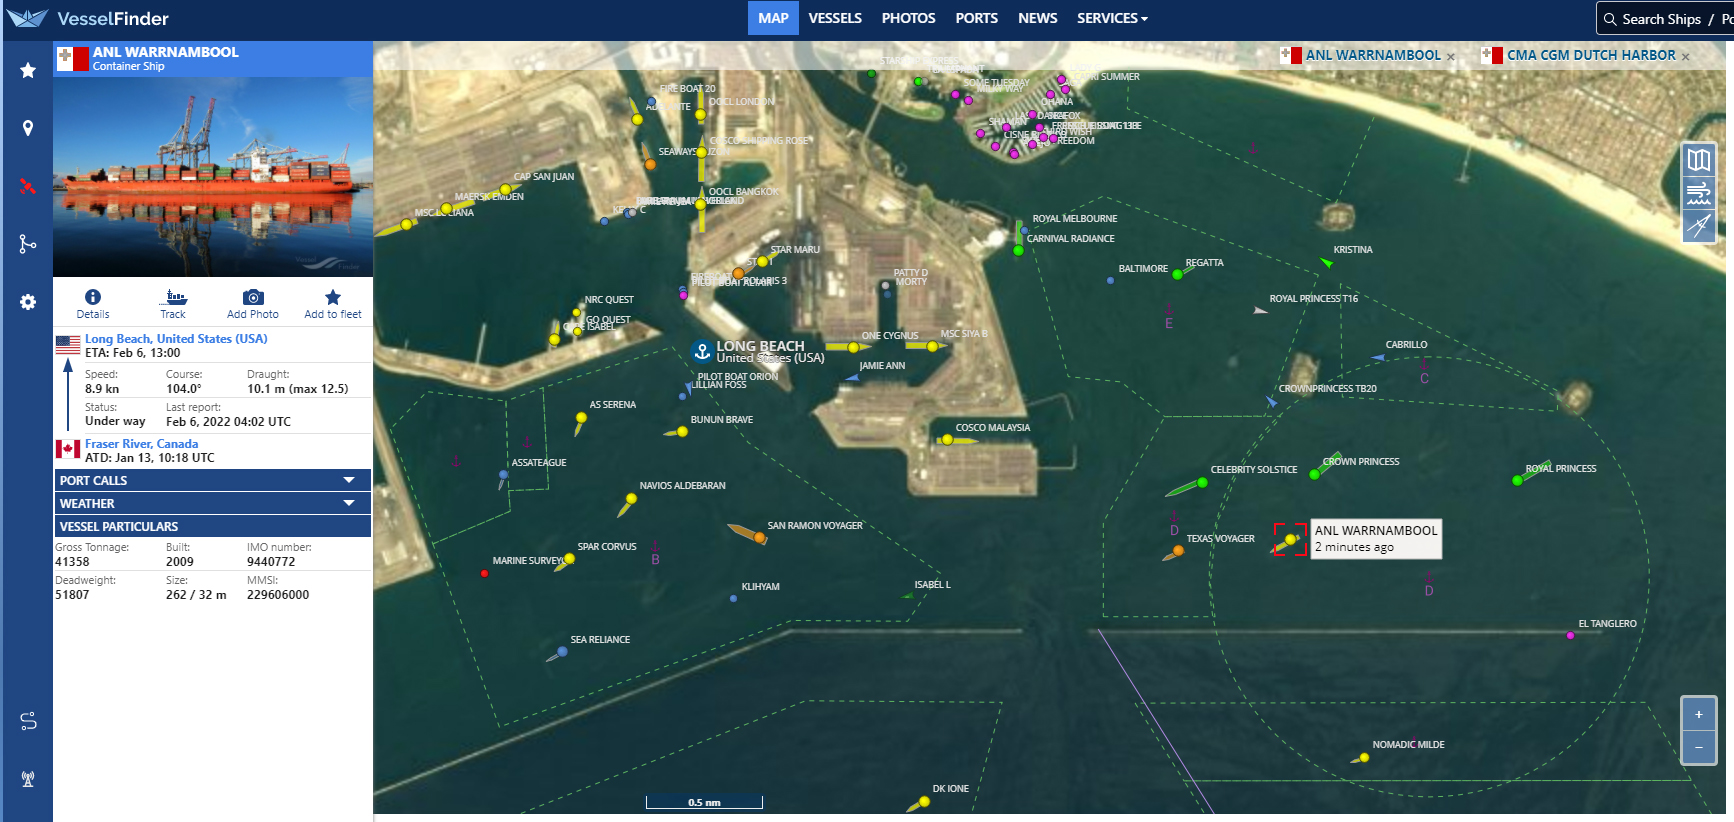Image resolution: width=1734 pixels, height=822 pixels.
Task: Expand the PORT CALLS section
Action: [x=213, y=480]
